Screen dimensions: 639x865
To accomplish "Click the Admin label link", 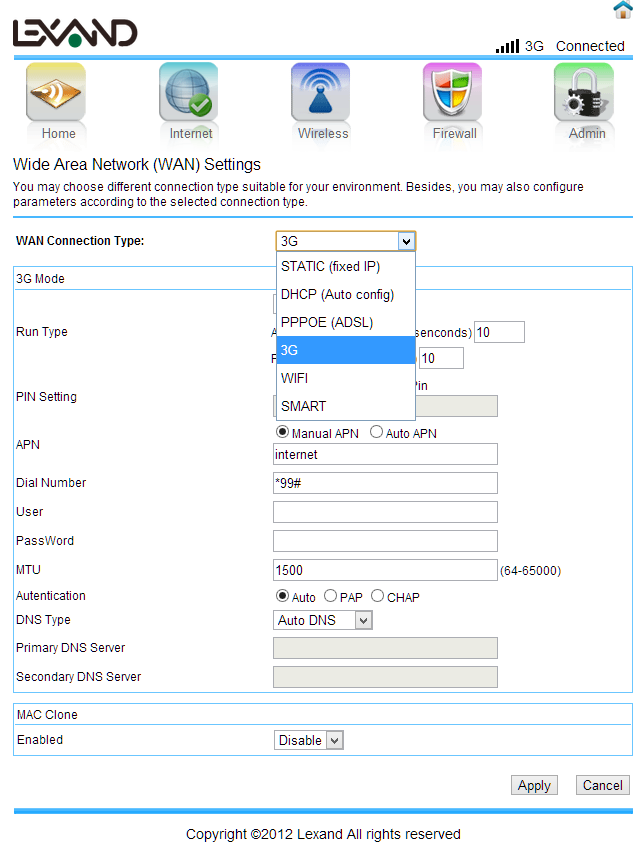I will [x=587, y=134].
